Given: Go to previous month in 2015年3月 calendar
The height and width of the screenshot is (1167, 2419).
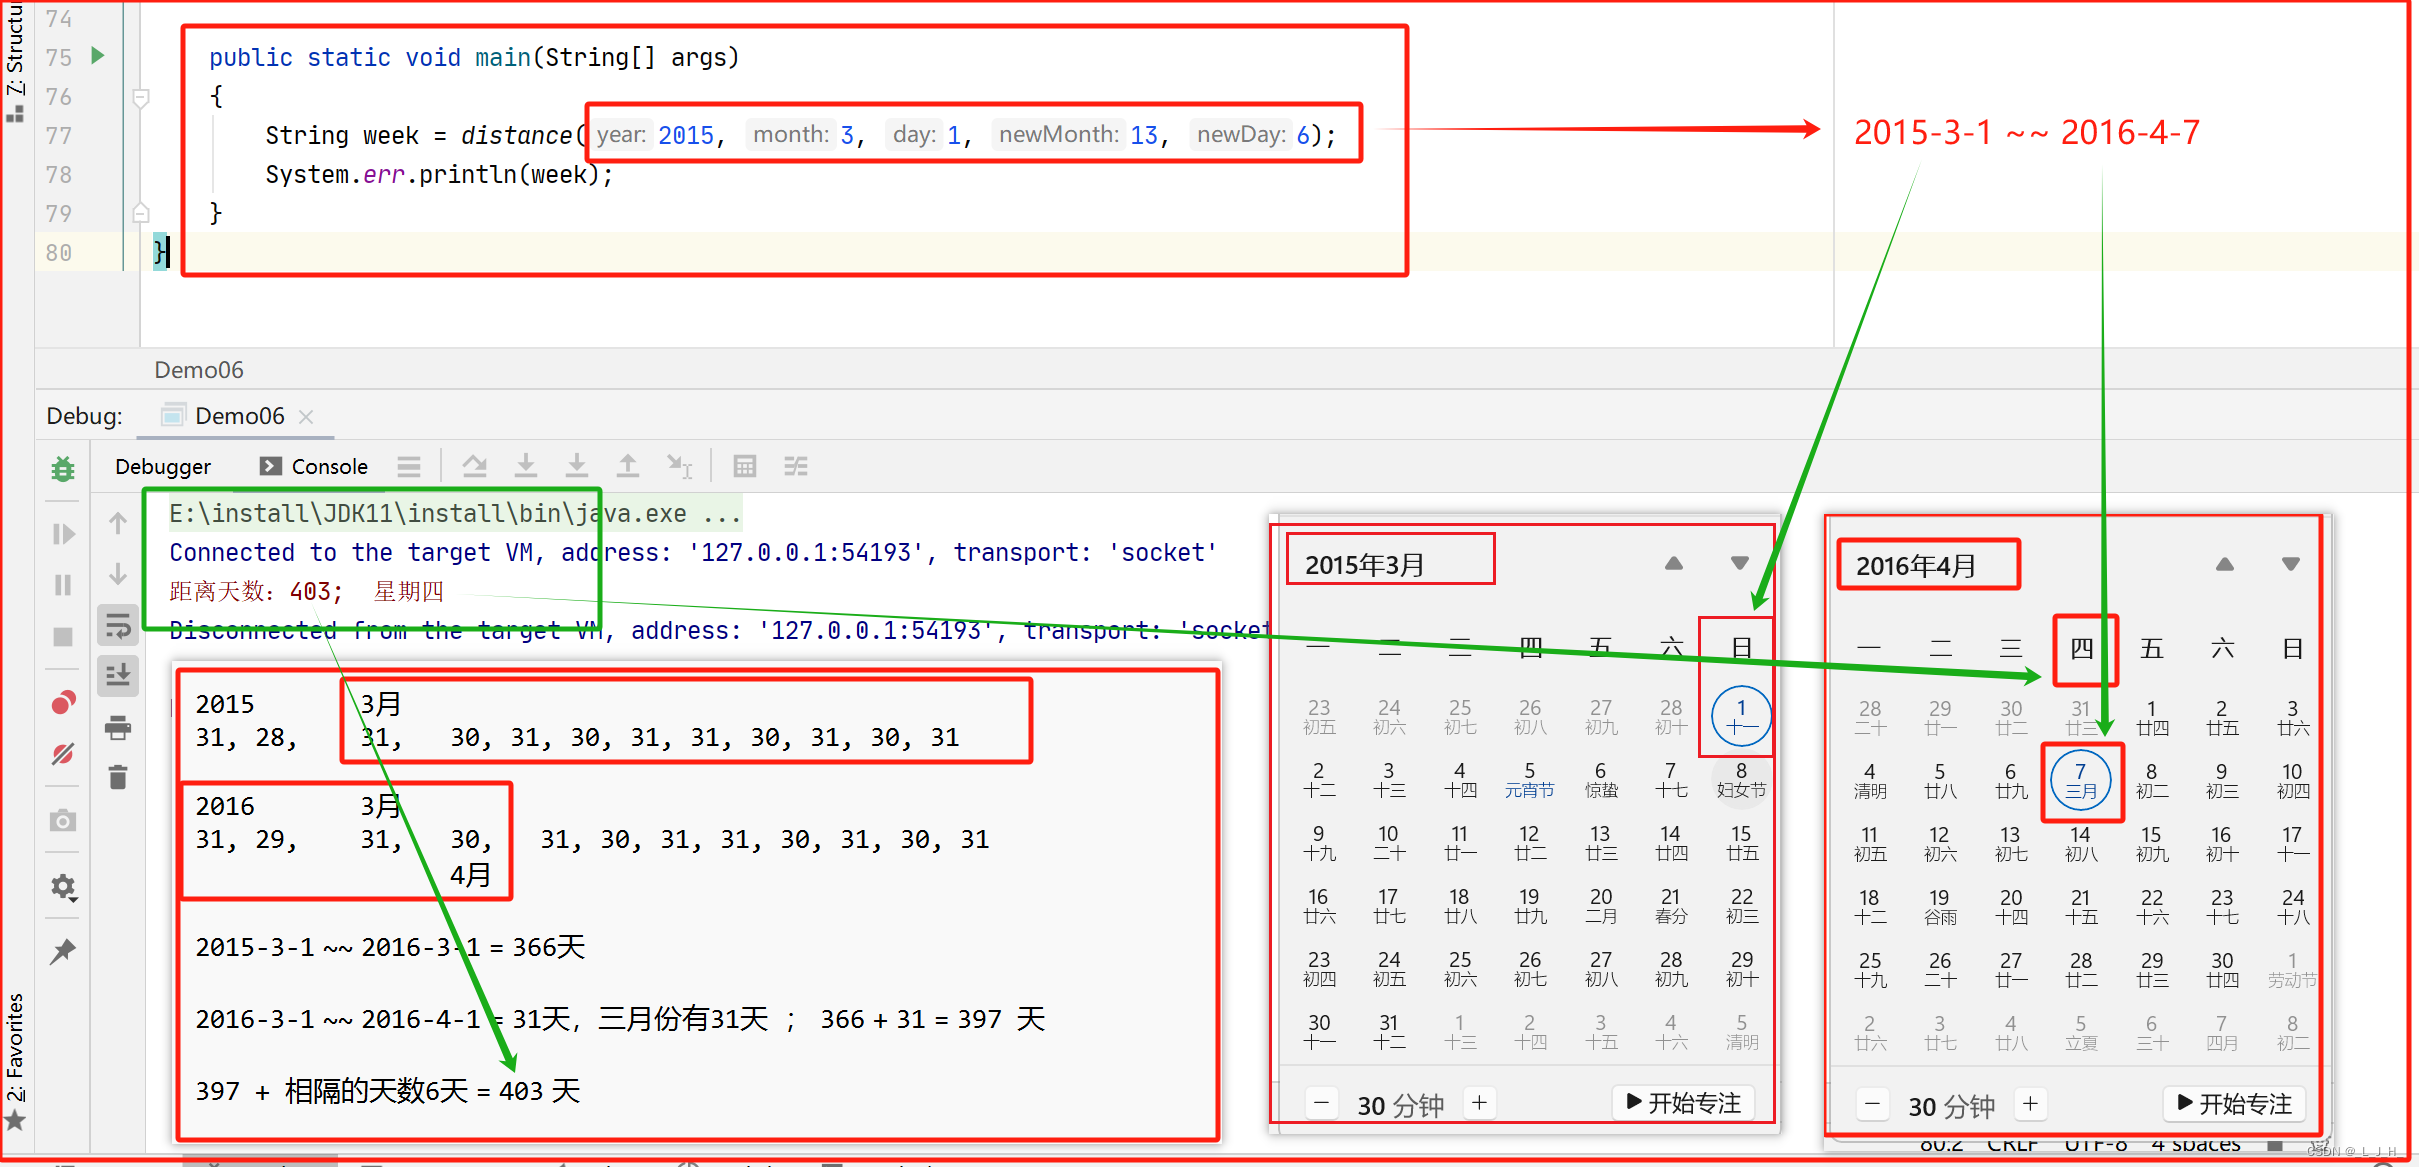Looking at the screenshot, I should [1673, 563].
